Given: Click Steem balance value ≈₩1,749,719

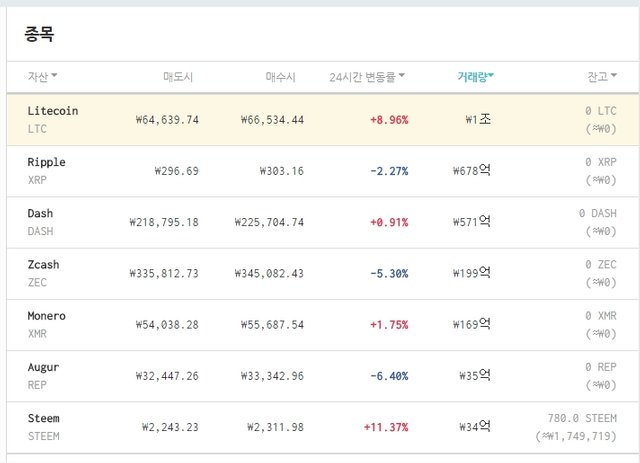Looking at the screenshot, I should 576,436.
